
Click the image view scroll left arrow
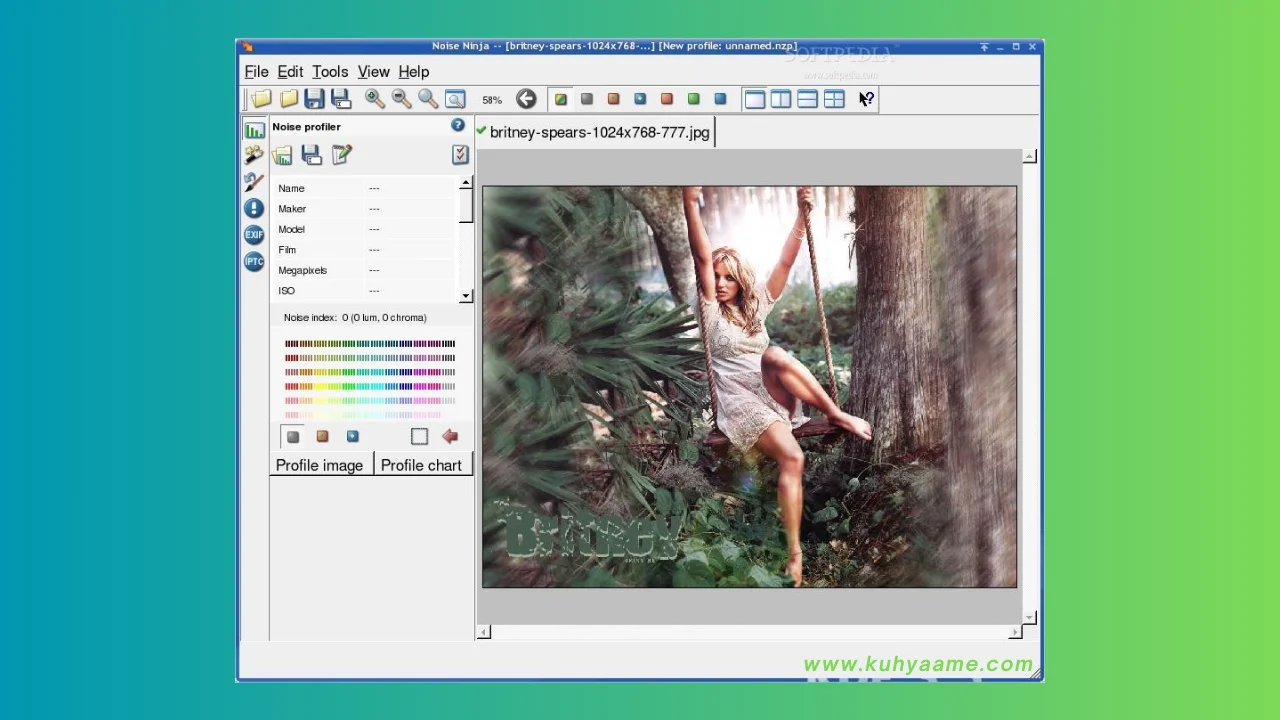(x=484, y=632)
